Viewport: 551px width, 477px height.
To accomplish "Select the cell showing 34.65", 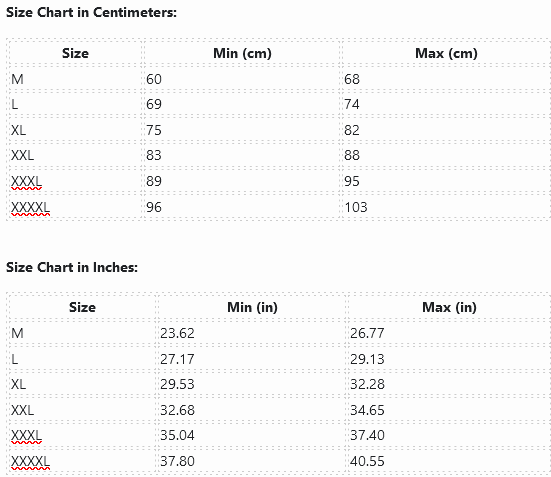I will [449, 410].
